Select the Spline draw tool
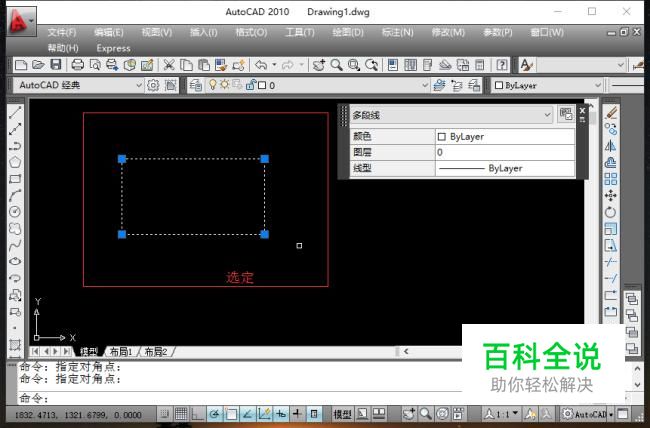This screenshot has width=650, height=428. tap(15, 245)
